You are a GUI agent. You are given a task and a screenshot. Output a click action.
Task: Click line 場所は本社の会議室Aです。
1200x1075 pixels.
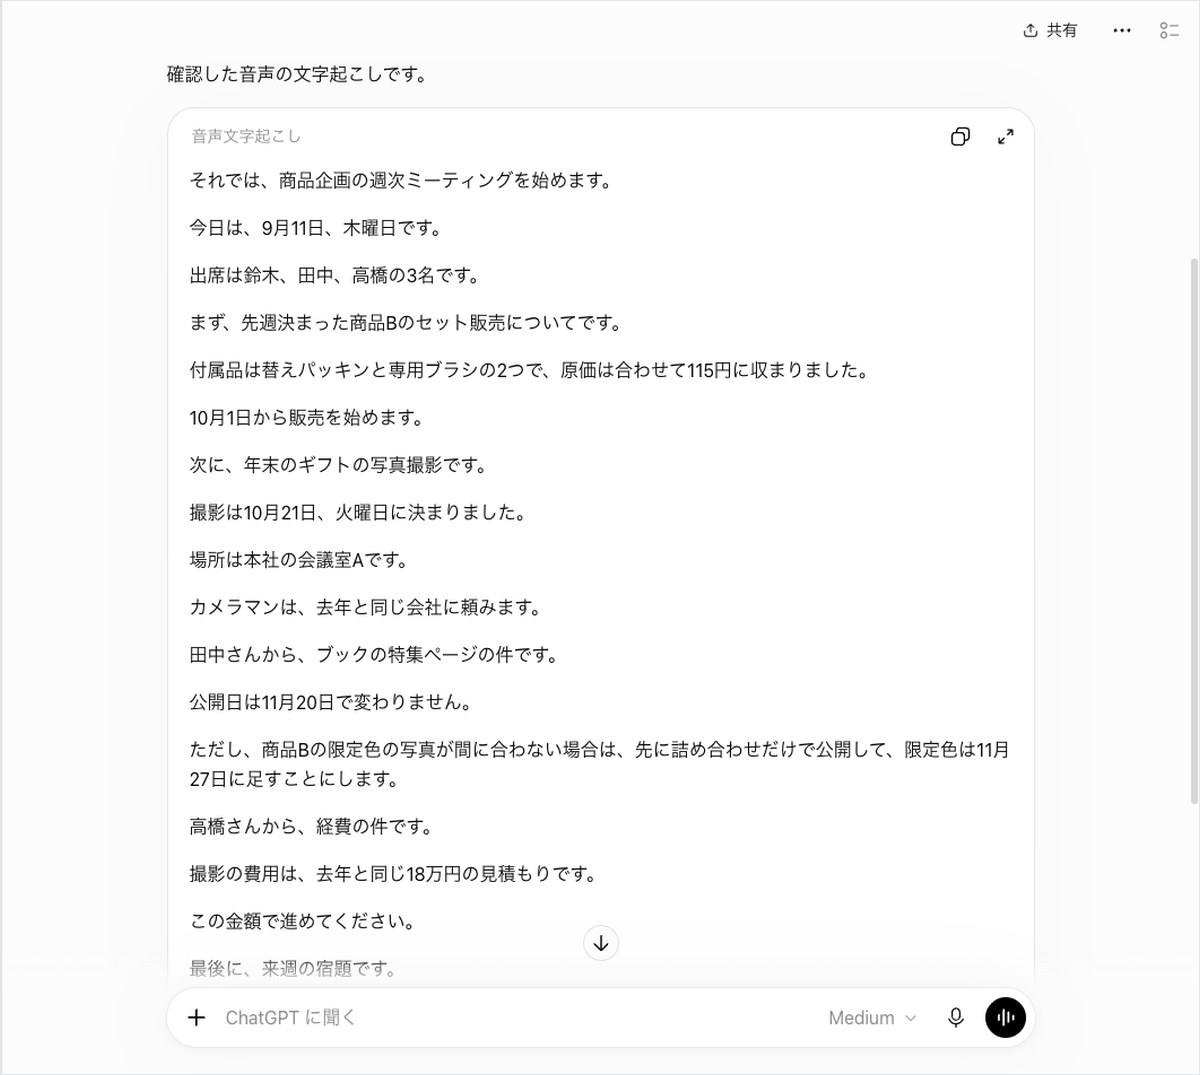(299, 560)
